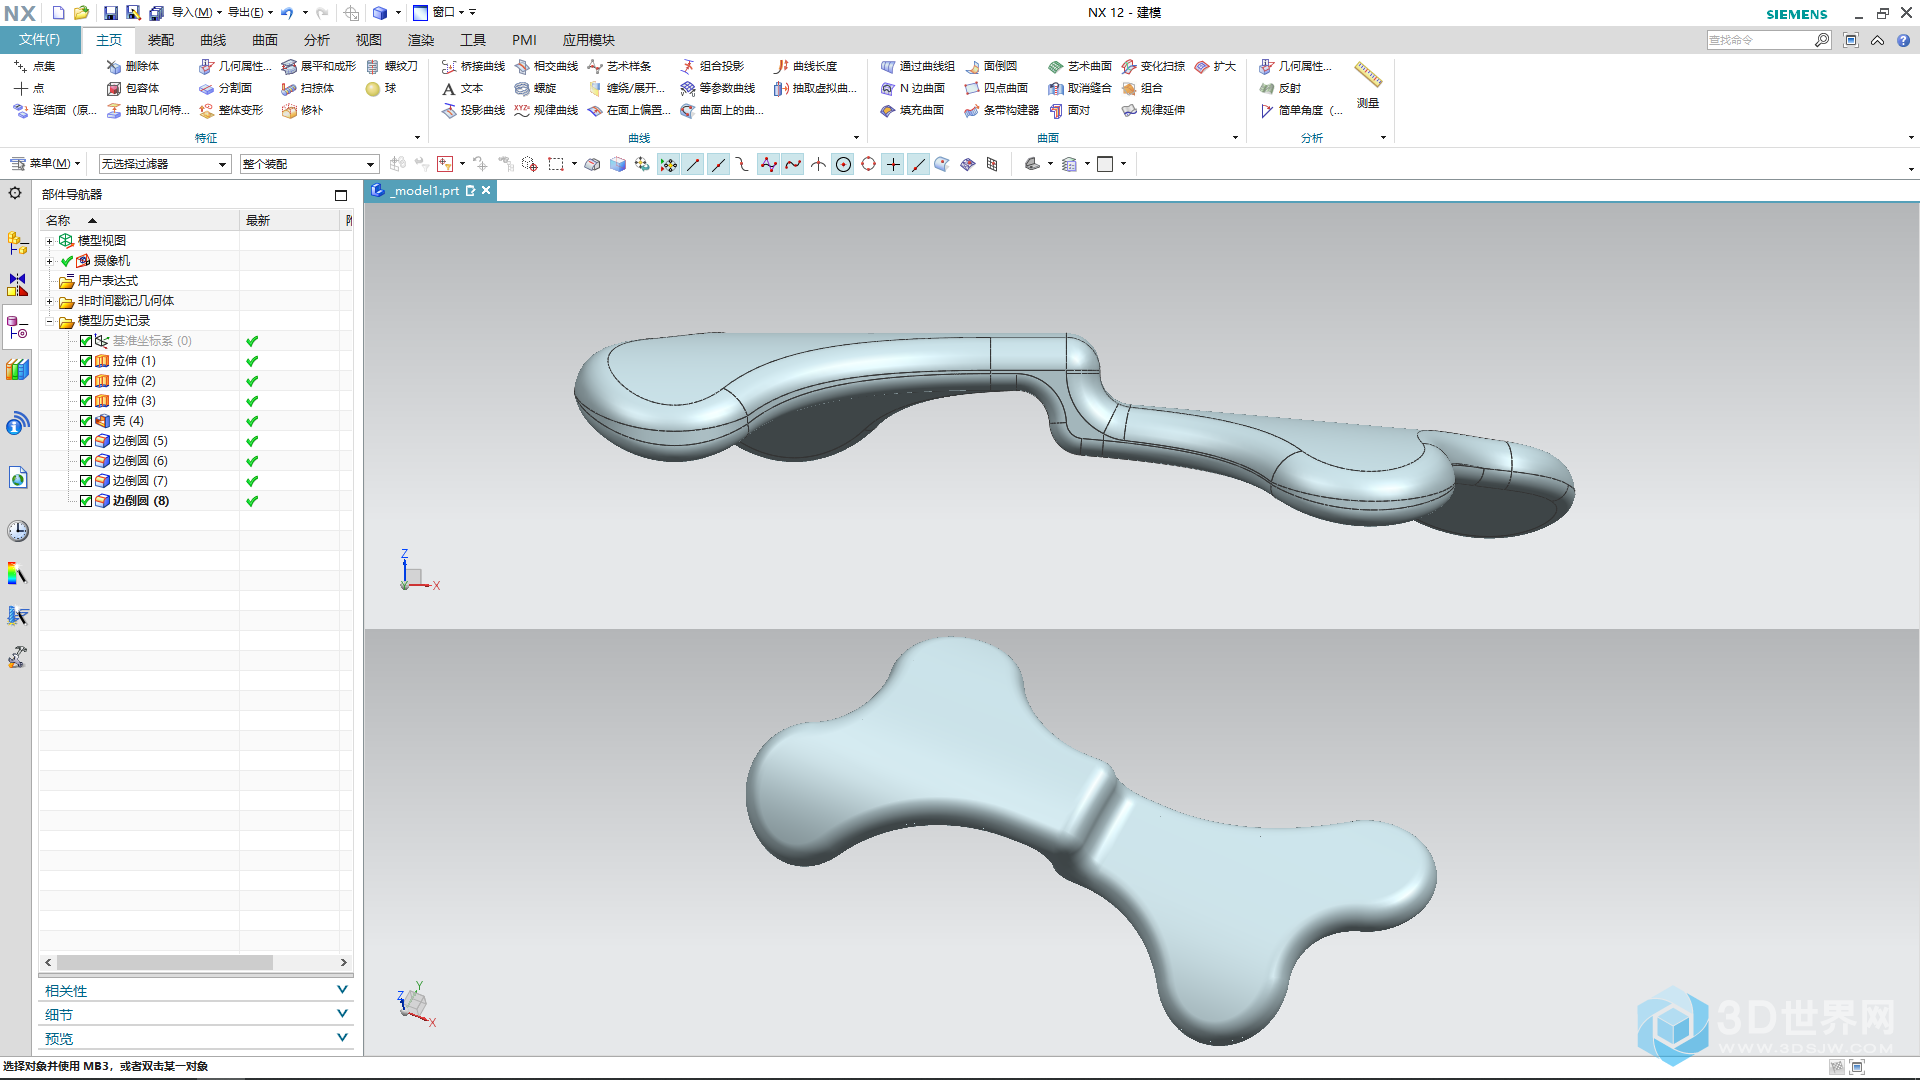
Task: Select the 文本 (Text) curve tool
Action: [x=462, y=88]
